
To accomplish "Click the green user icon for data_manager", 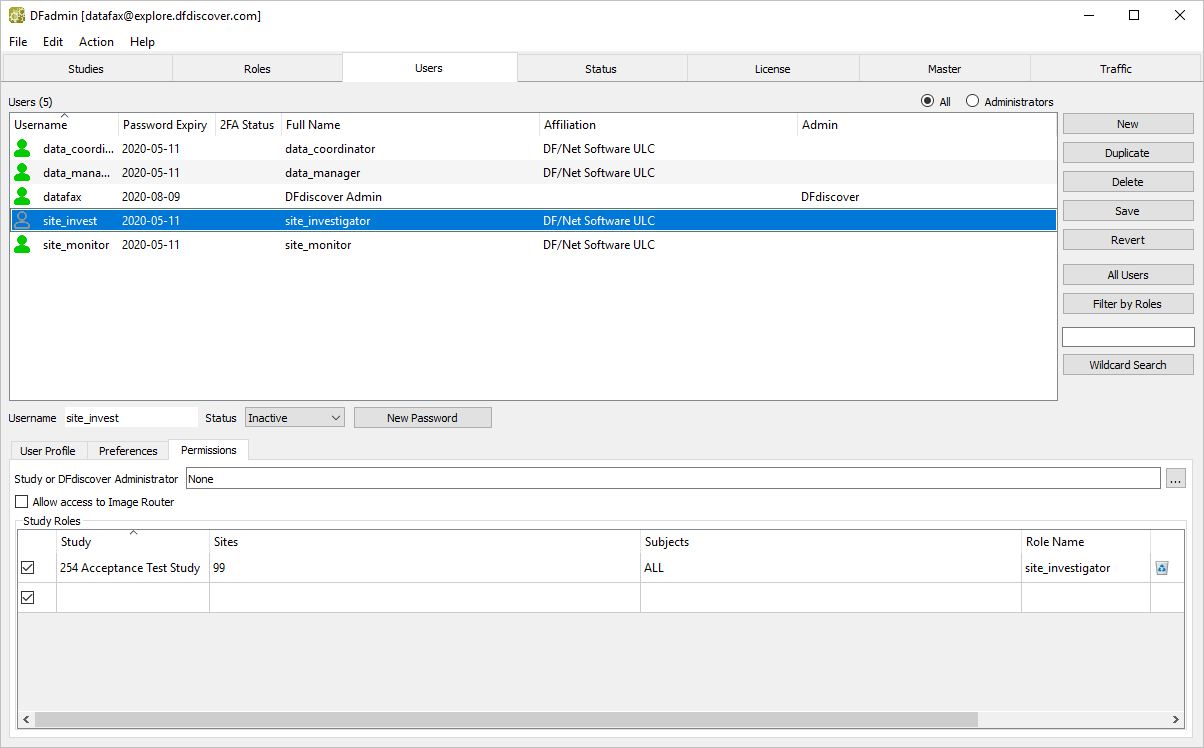I will coord(22,173).
